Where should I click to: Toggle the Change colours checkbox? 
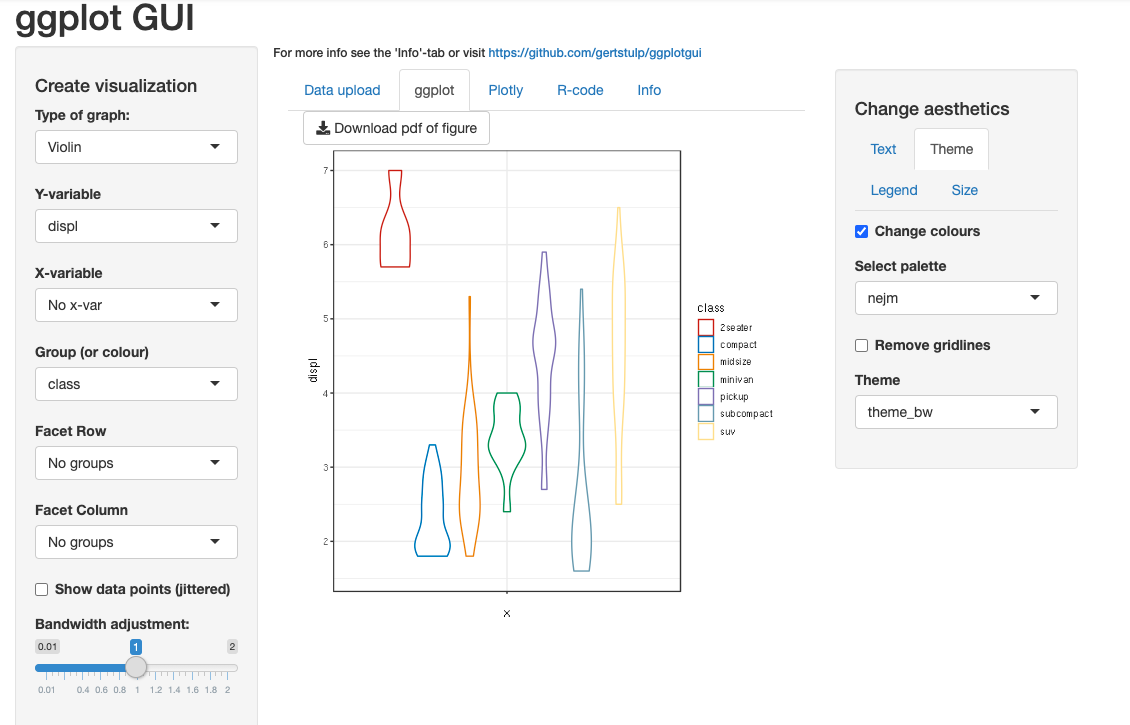[862, 231]
